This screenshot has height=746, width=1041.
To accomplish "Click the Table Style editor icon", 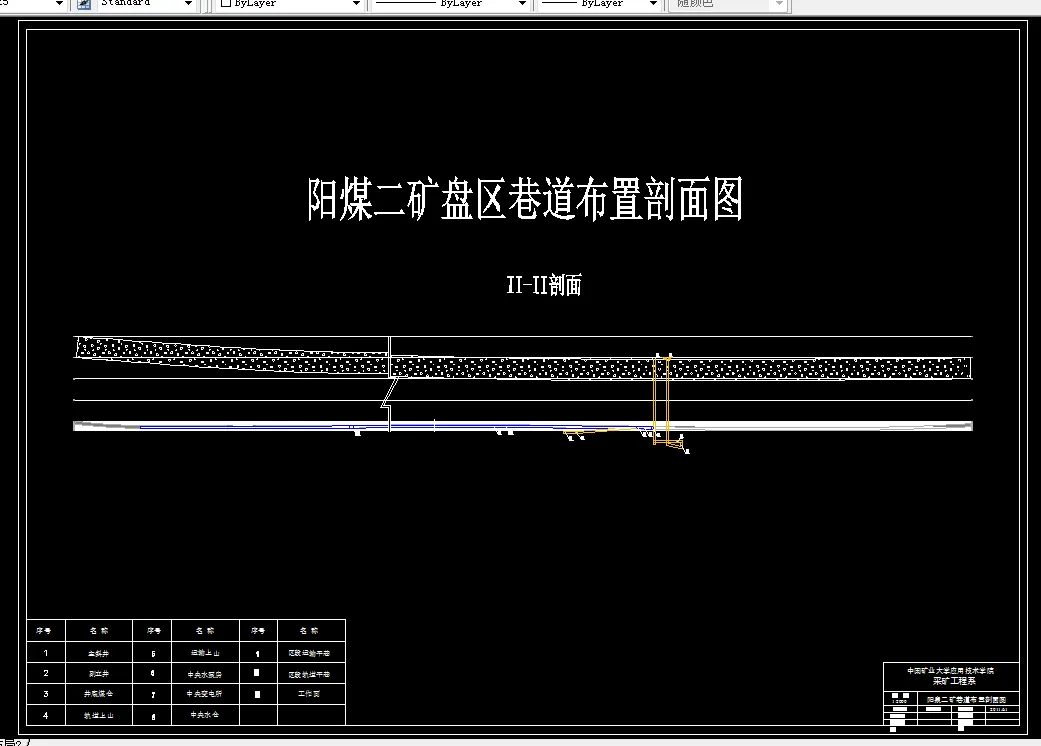I will click(84, 4).
